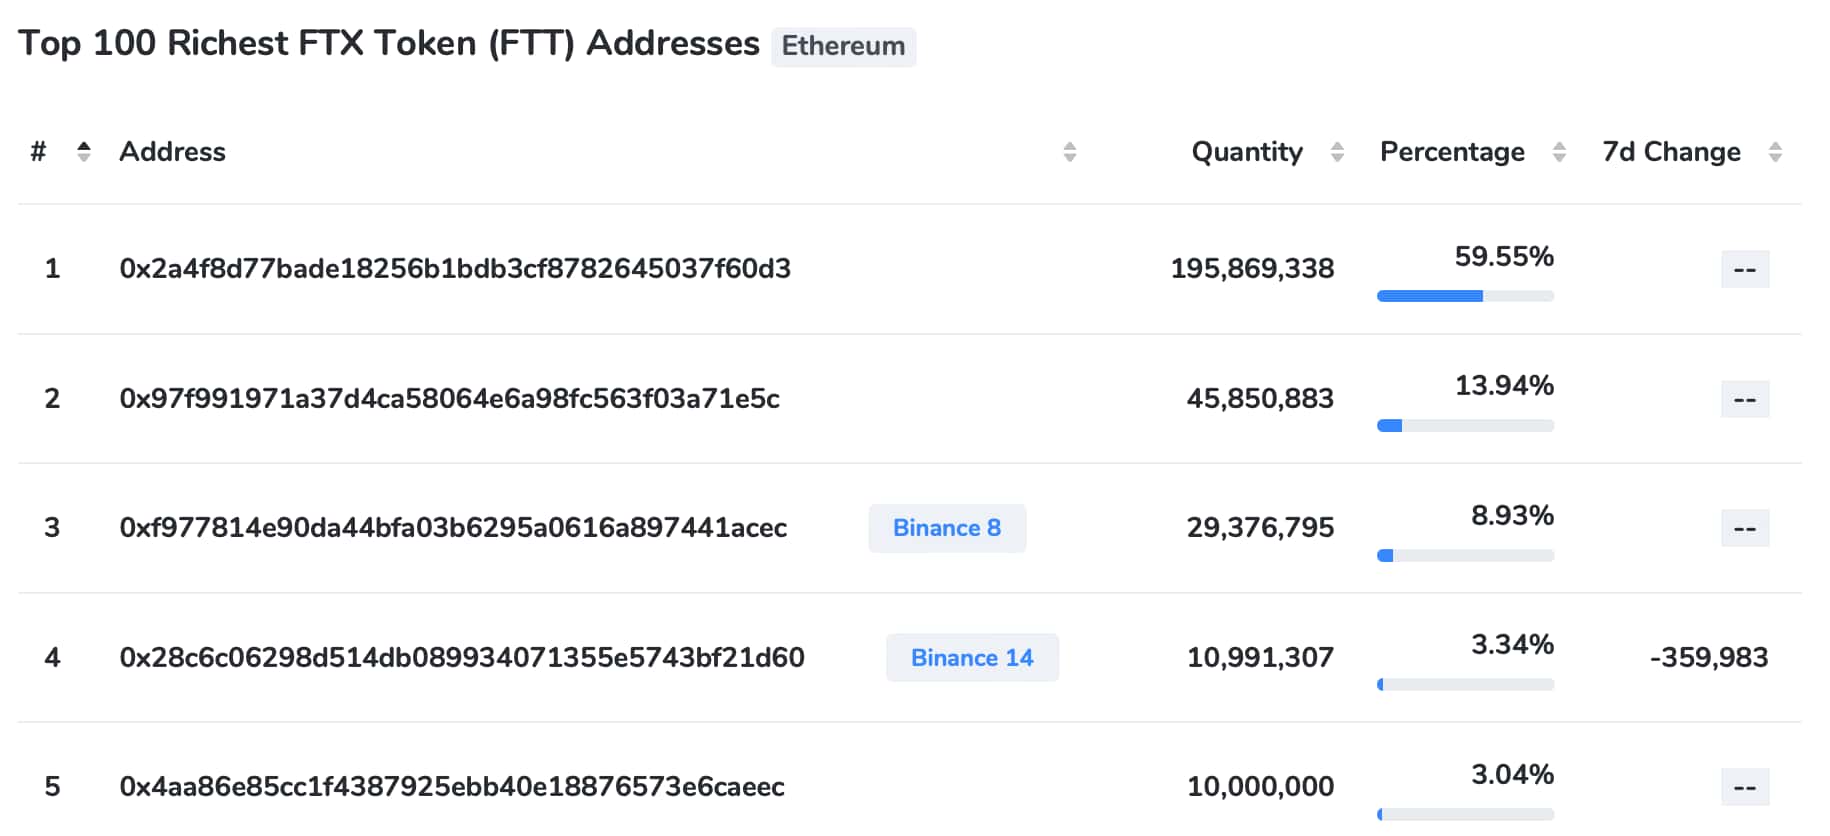Click the 195,869,338 quantity value
Viewport: 1830px width, 836px height.
click(1252, 269)
